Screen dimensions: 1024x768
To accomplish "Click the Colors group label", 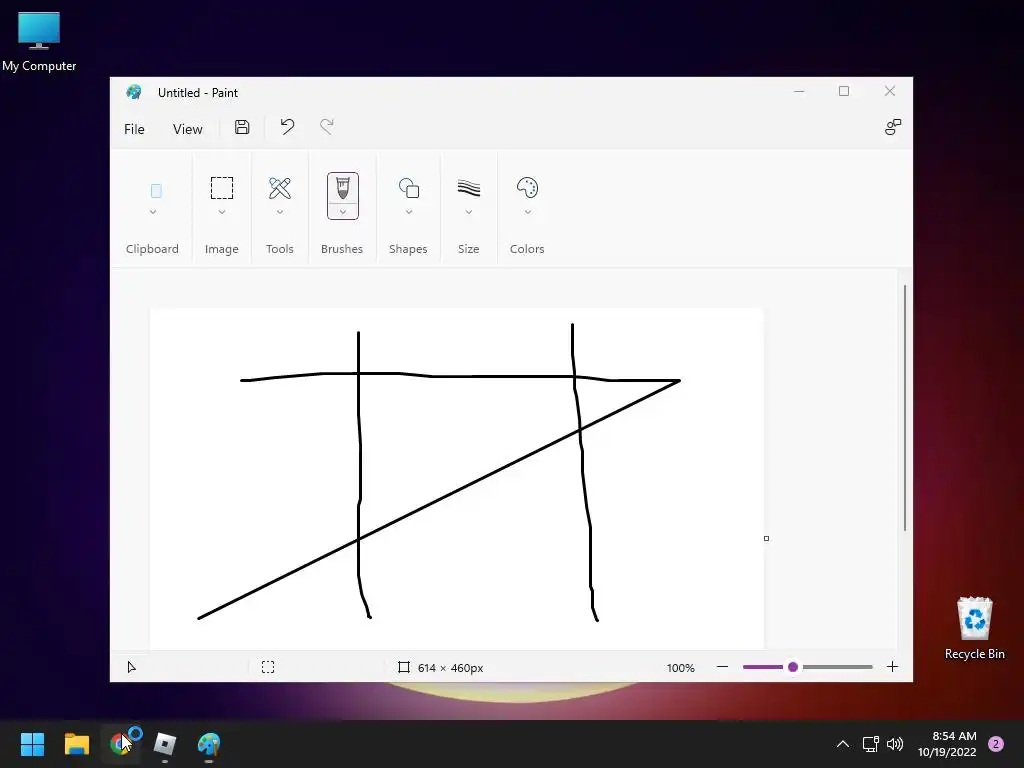I will point(527,249).
